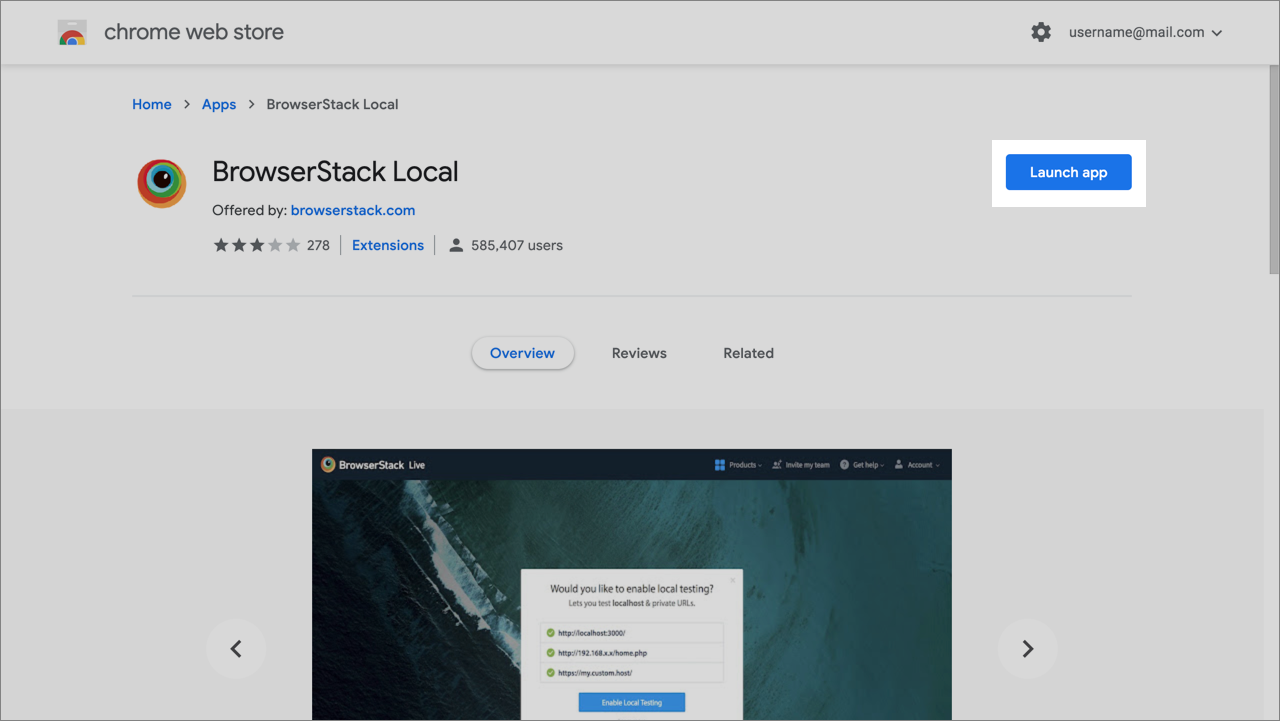Click the Account menu in the screenshot

[917, 465]
